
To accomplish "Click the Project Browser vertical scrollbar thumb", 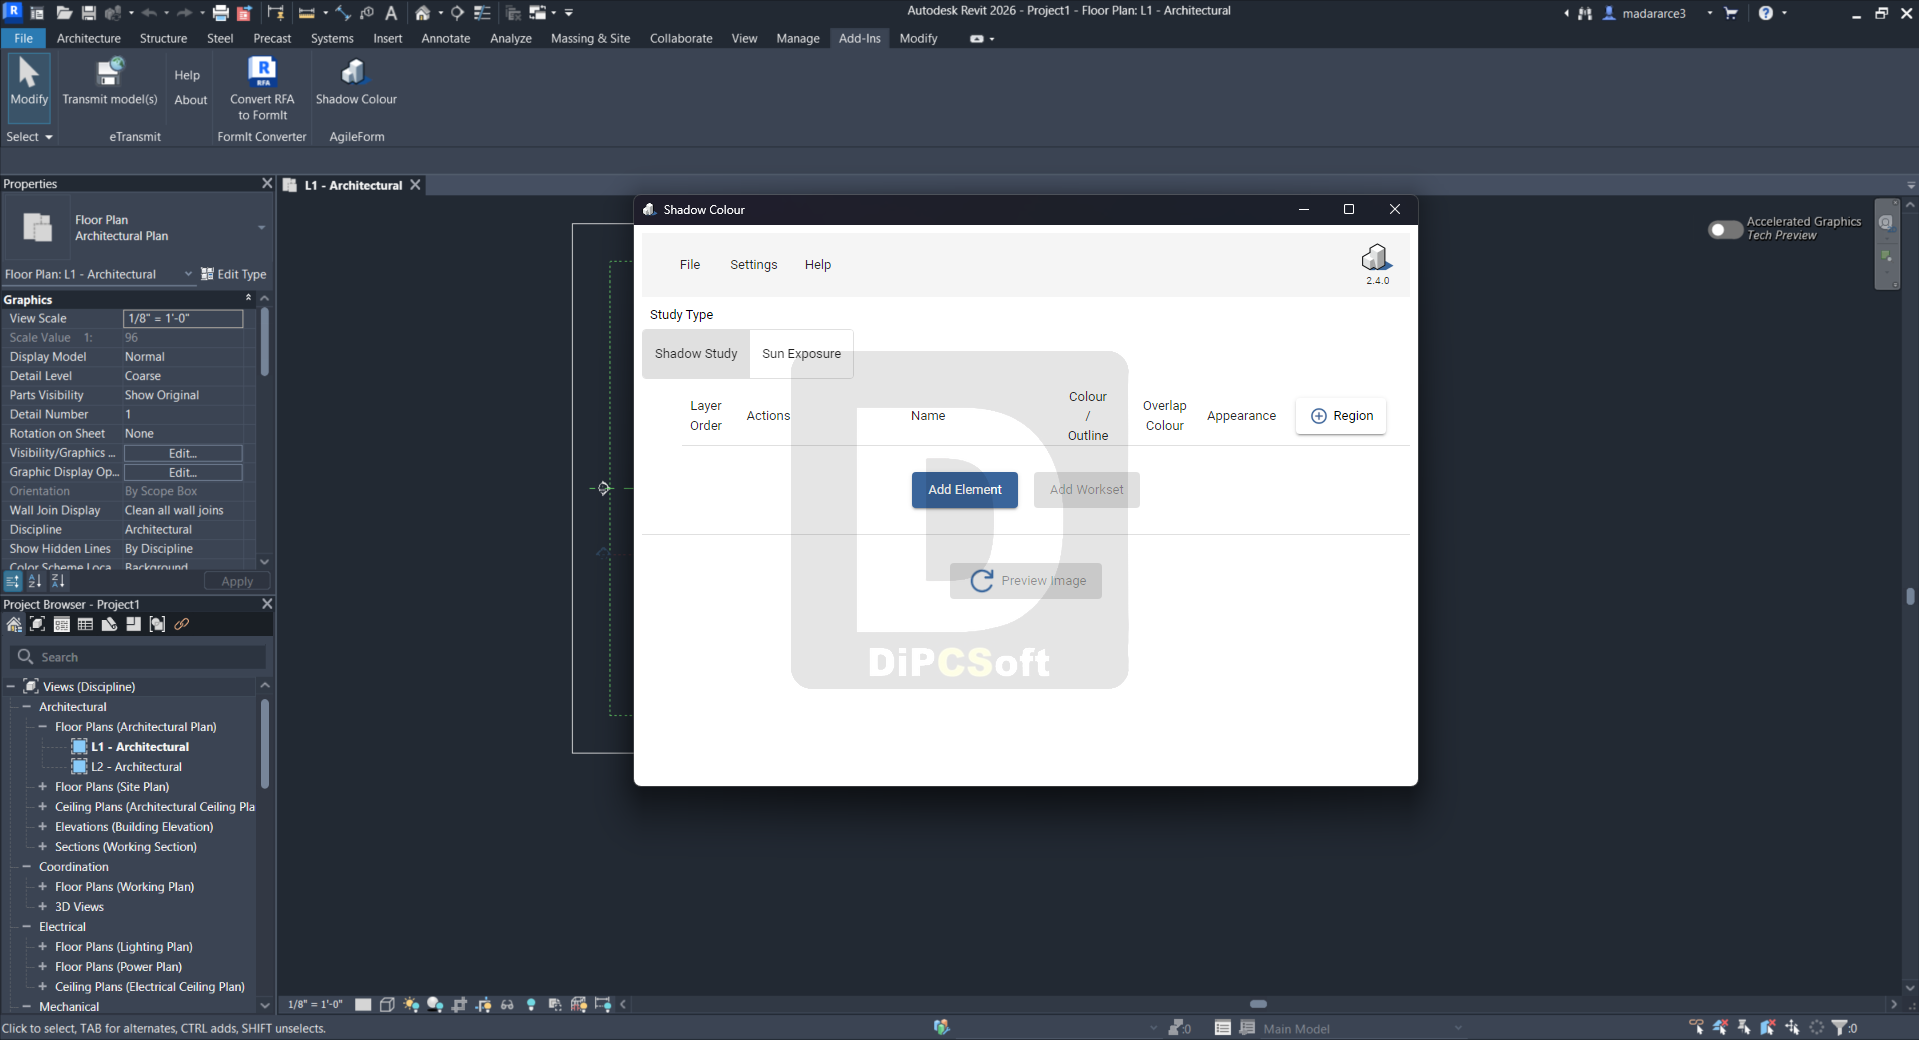I will tap(265, 744).
